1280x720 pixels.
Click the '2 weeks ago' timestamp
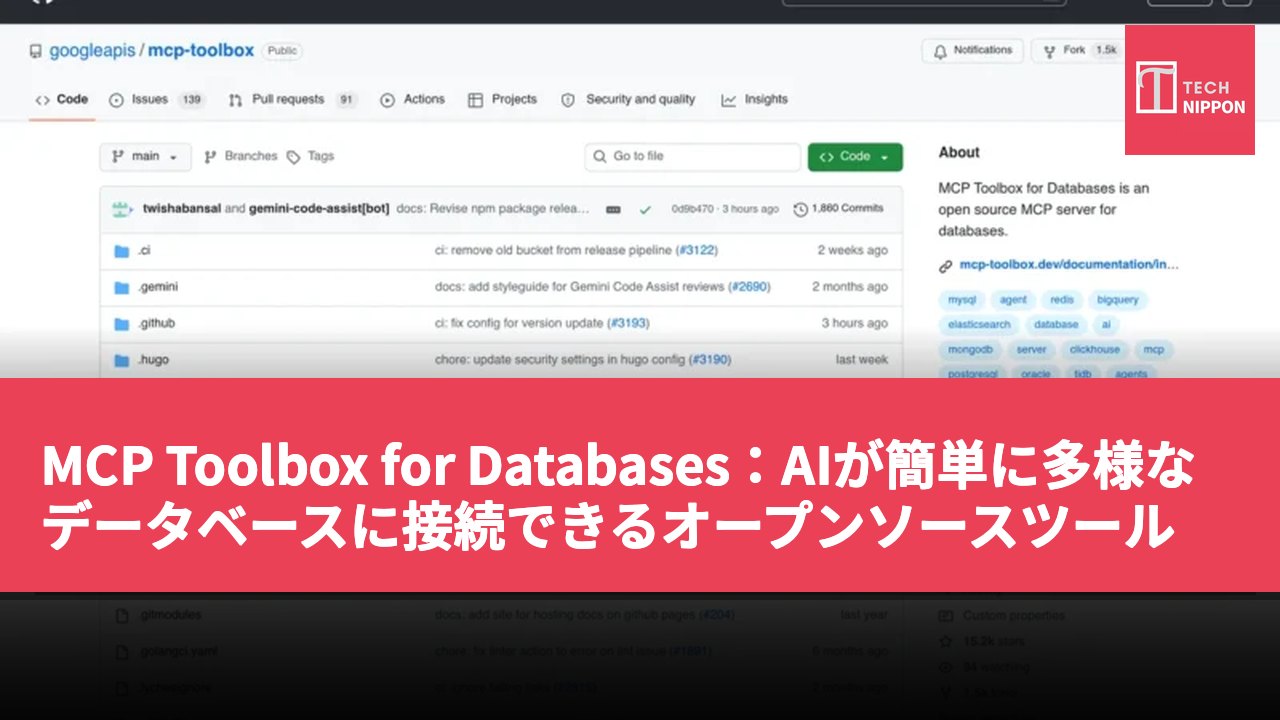click(852, 251)
